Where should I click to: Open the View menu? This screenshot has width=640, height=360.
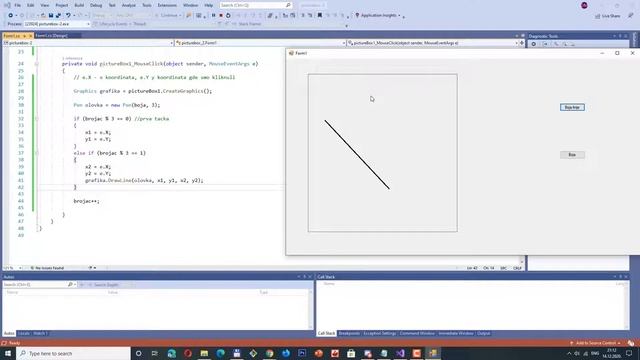click(44, 5)
